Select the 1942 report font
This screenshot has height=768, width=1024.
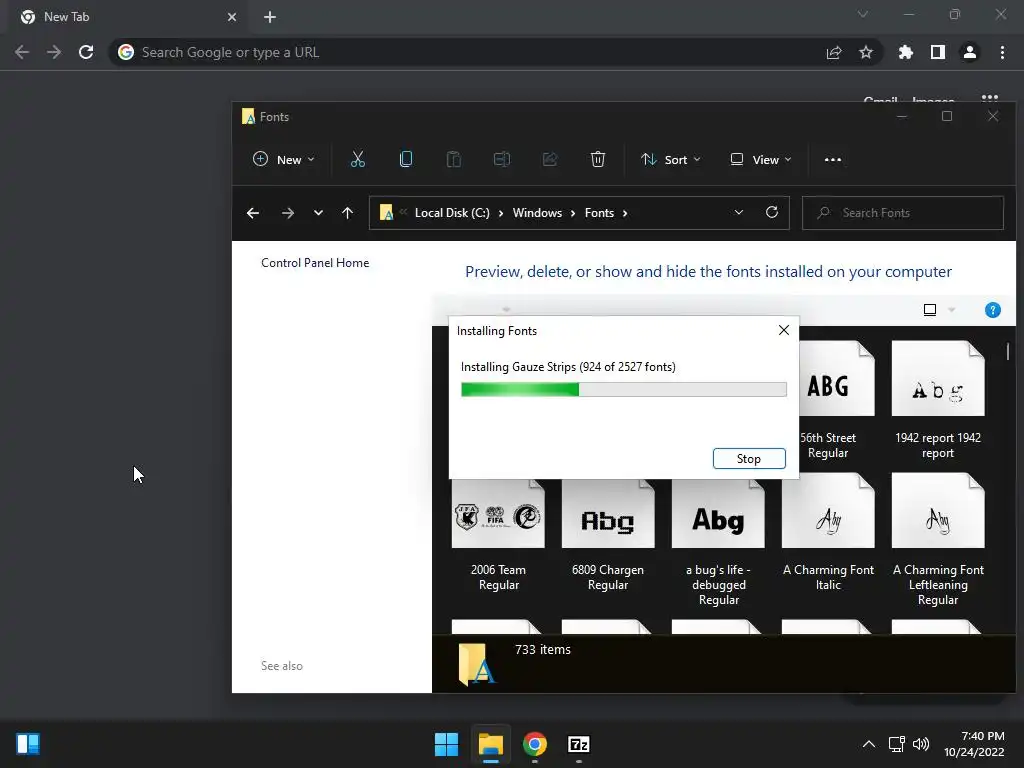(x=938, y=401)
